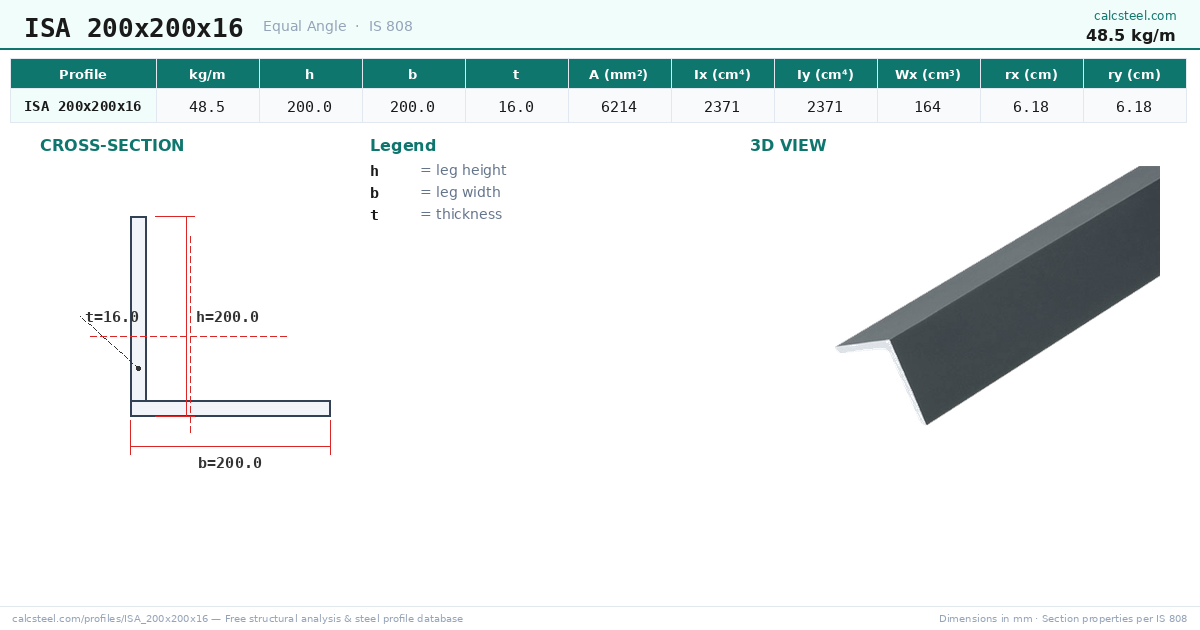Click the ISA 200x200x16 table row cell
This screenshot has height=630, width=1200.
point(83,106)
